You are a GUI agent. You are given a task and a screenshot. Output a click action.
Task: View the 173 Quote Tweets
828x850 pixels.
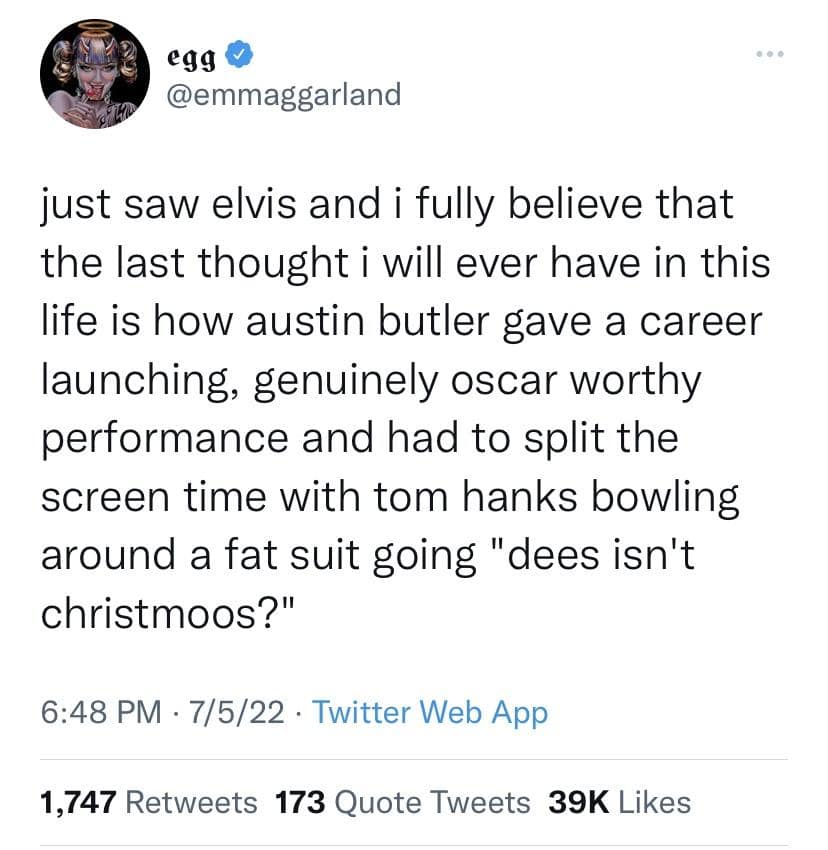[x=402, y=801]
